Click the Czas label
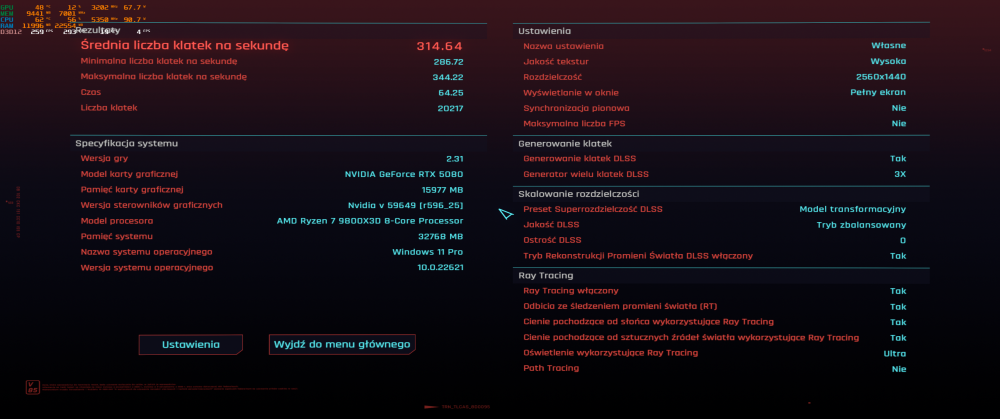Image resolution: width=1000 pixels, height=419 pixels. 91,92
